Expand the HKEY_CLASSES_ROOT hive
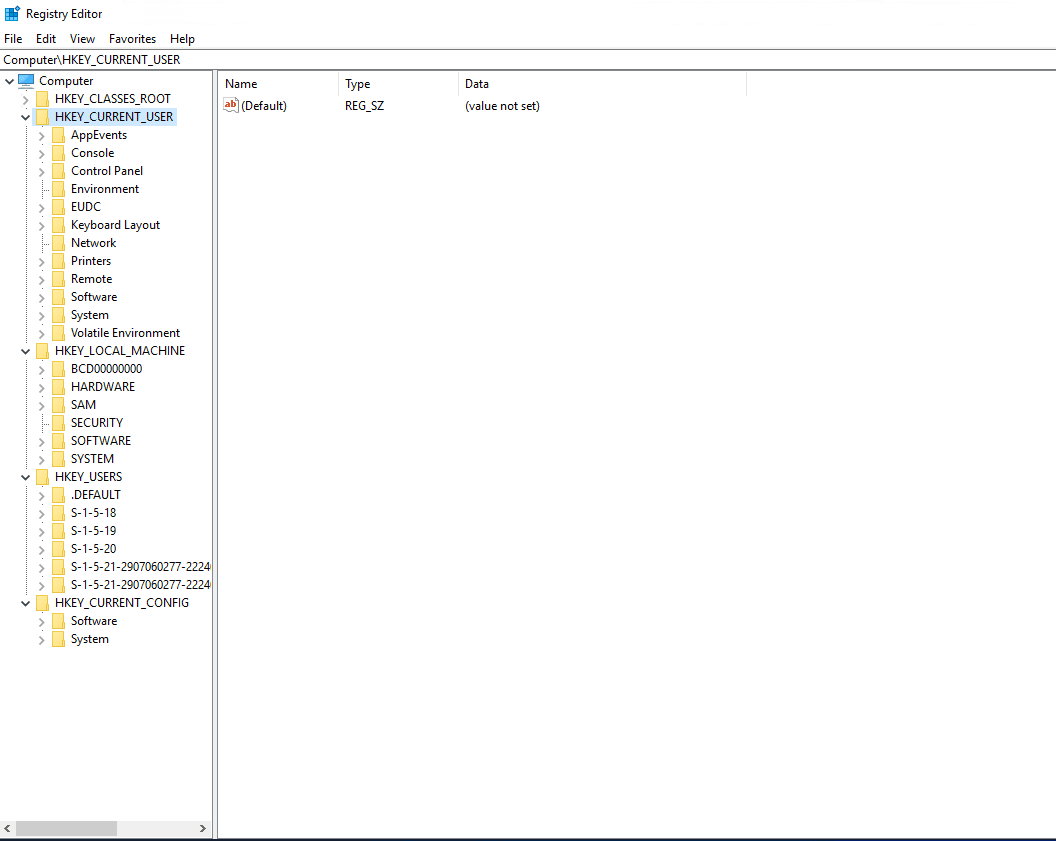 coord(26,99)
